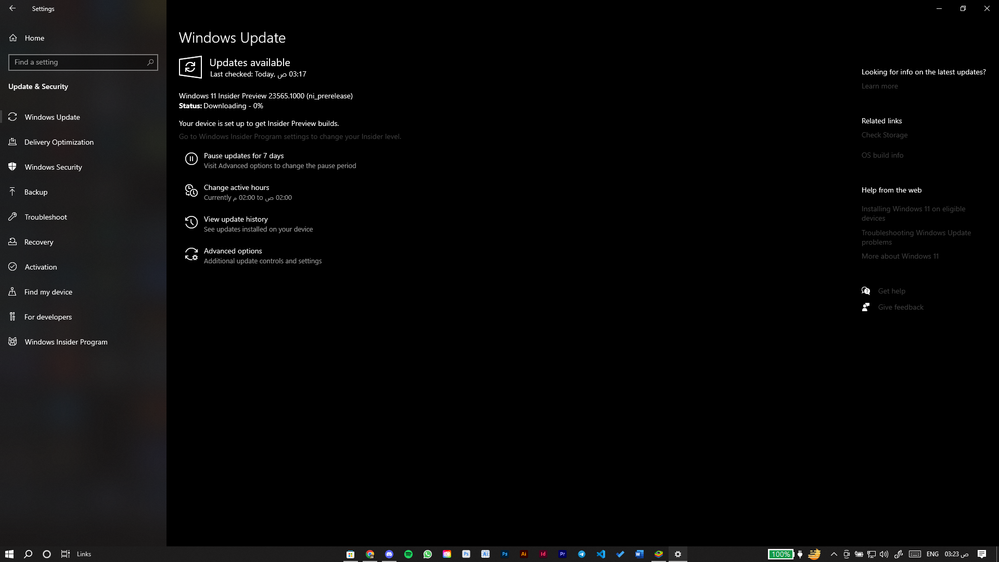The image size is (999, 562).
Task: Click the 'Related links' heading
Action: [882, 120]
